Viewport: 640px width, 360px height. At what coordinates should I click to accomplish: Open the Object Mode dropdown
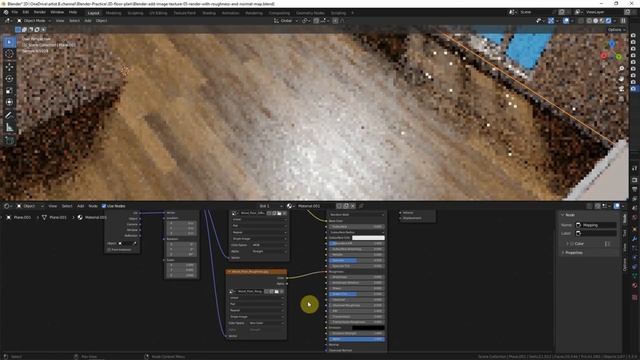(x=34, y=20)
